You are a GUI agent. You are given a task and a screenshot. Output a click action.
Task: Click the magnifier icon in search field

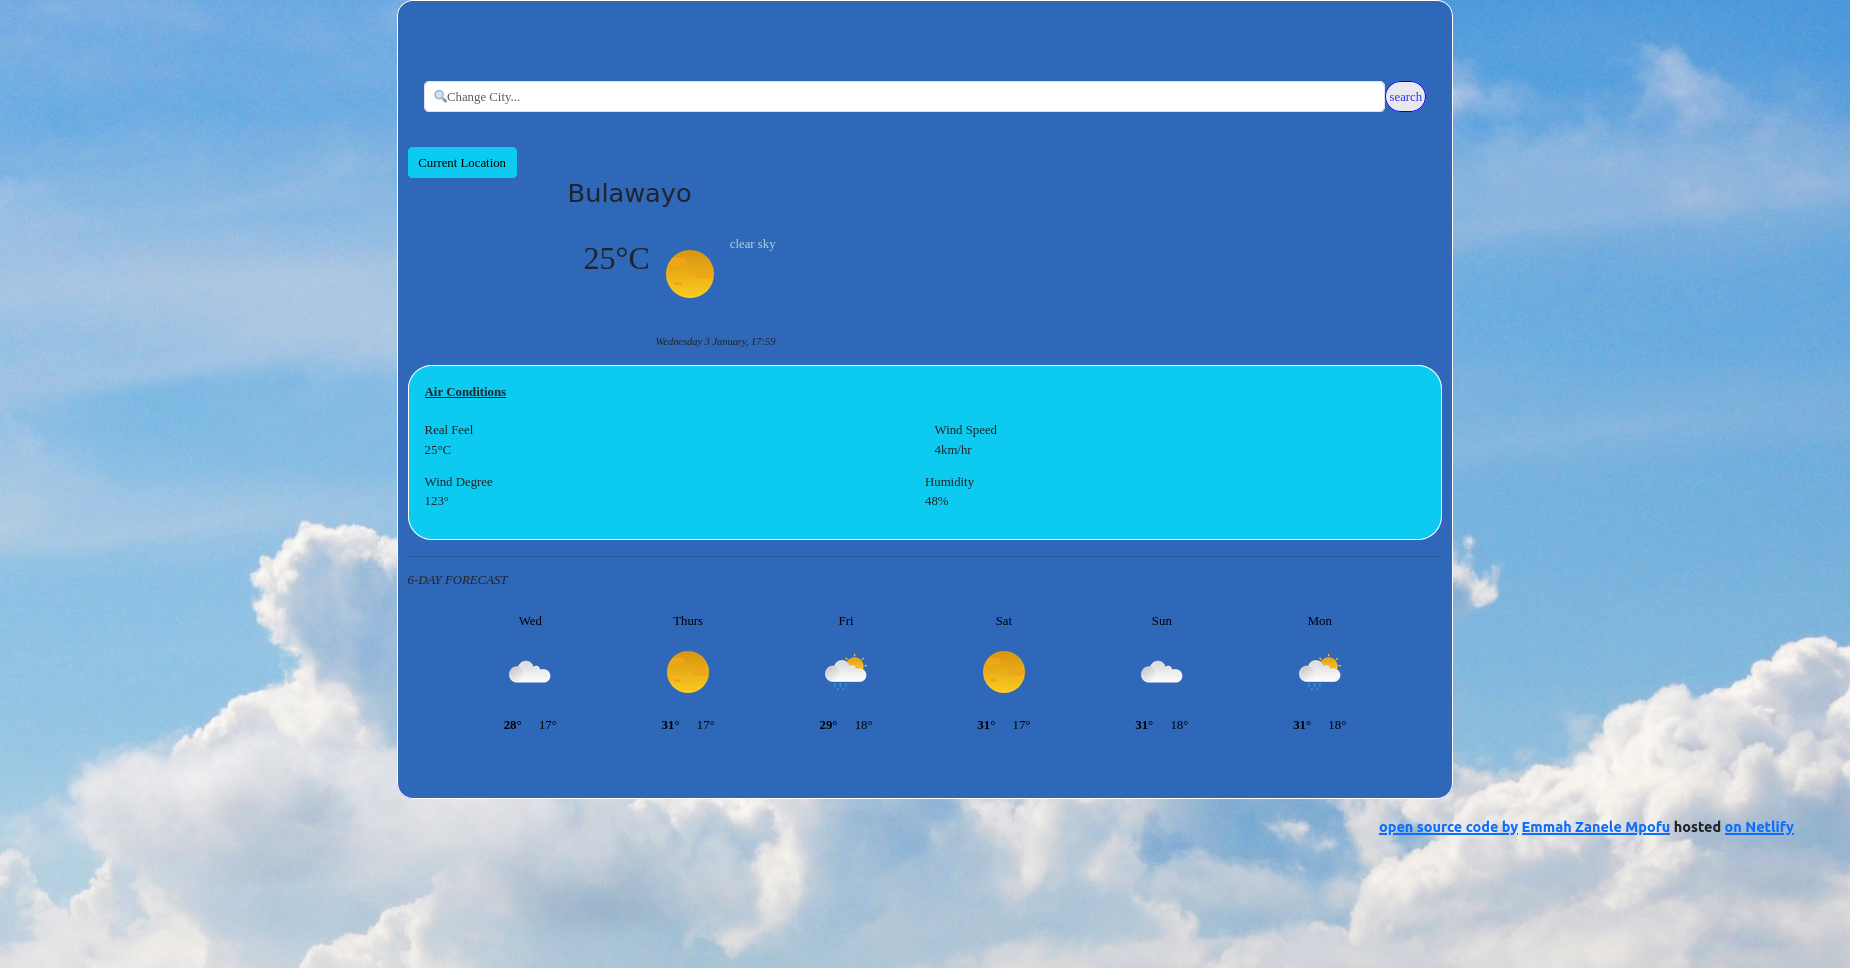pos(440,97)
